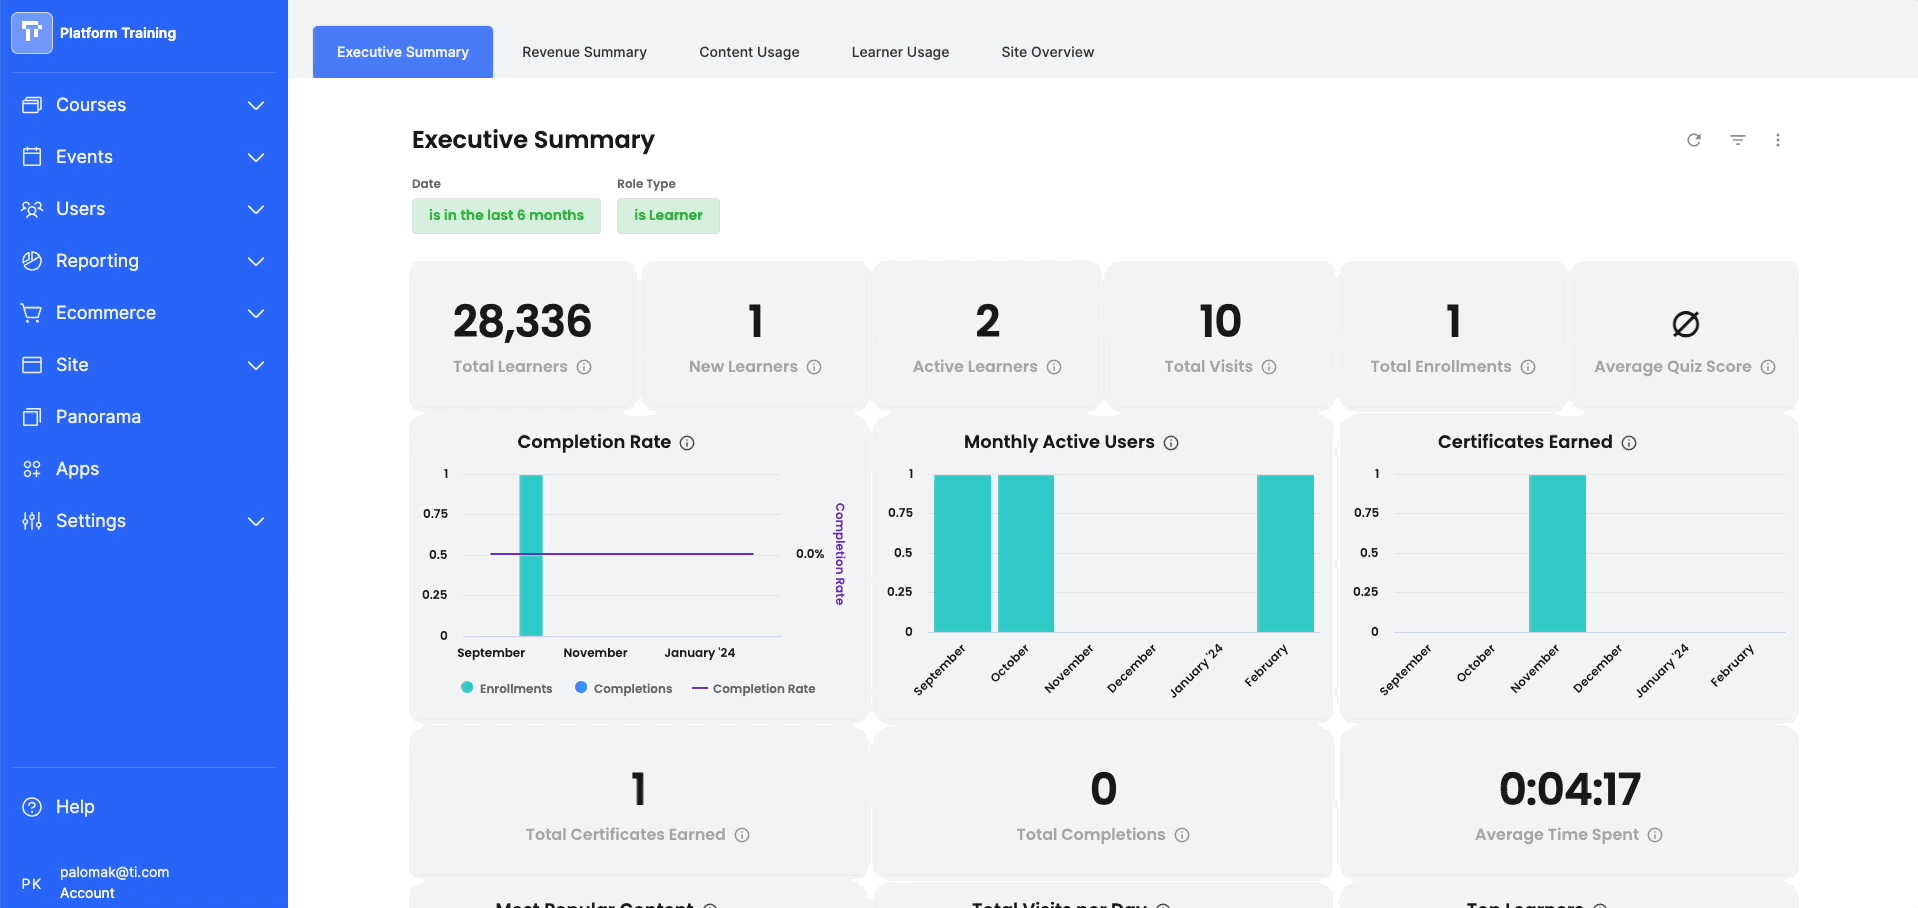Click the info icon beside Total Learners

584,367
